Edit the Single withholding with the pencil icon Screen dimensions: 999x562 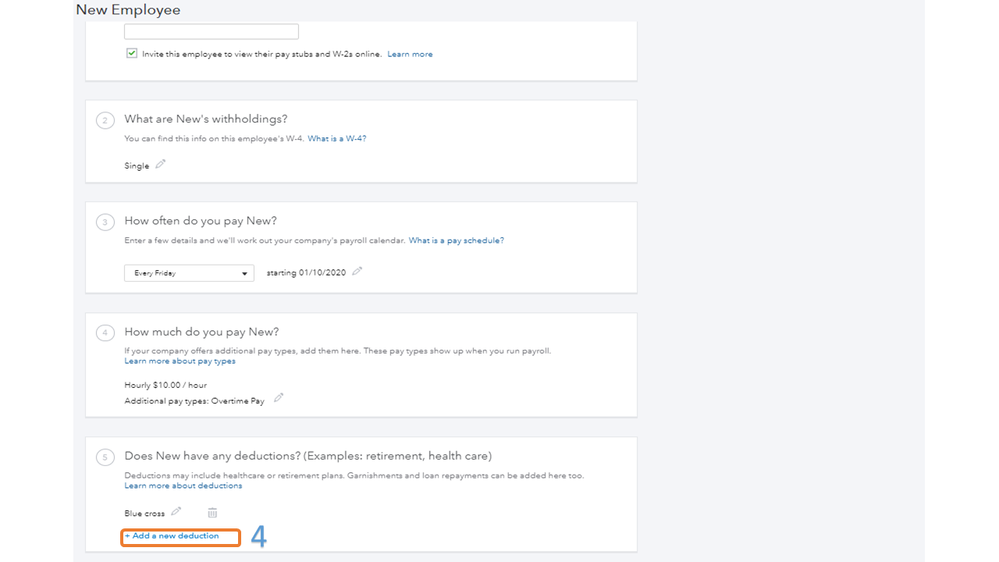pyautogui.click(x=160, y=165)
